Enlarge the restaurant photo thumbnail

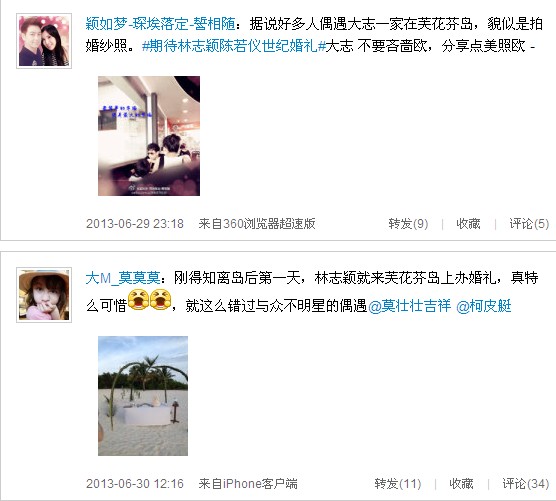(149, 136)
